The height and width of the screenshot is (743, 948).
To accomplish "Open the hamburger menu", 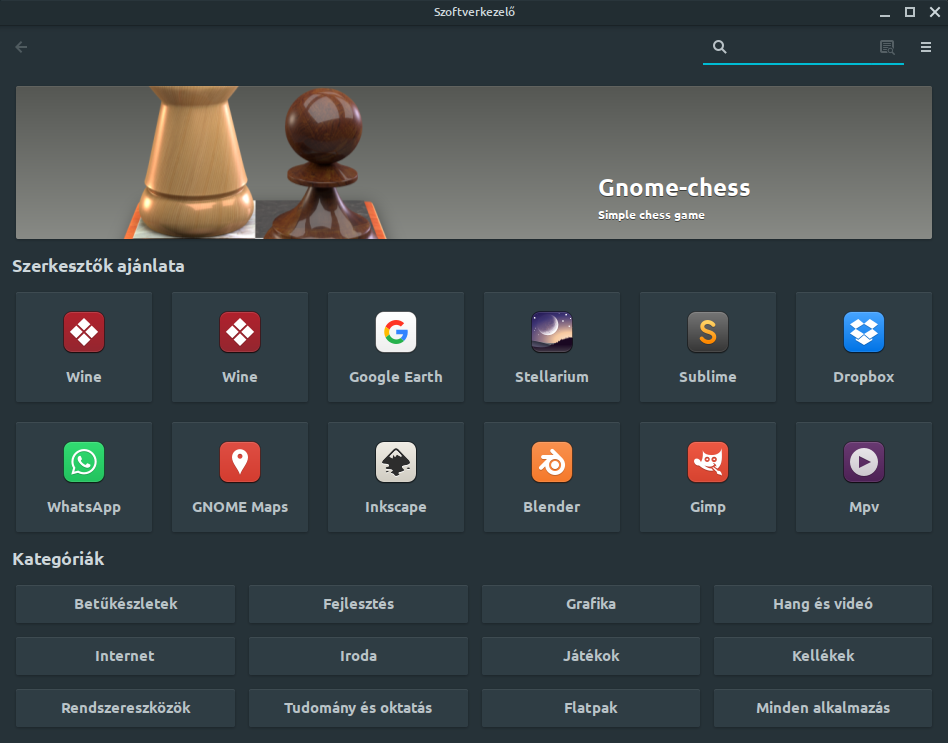I will click(x=926, y=47).
